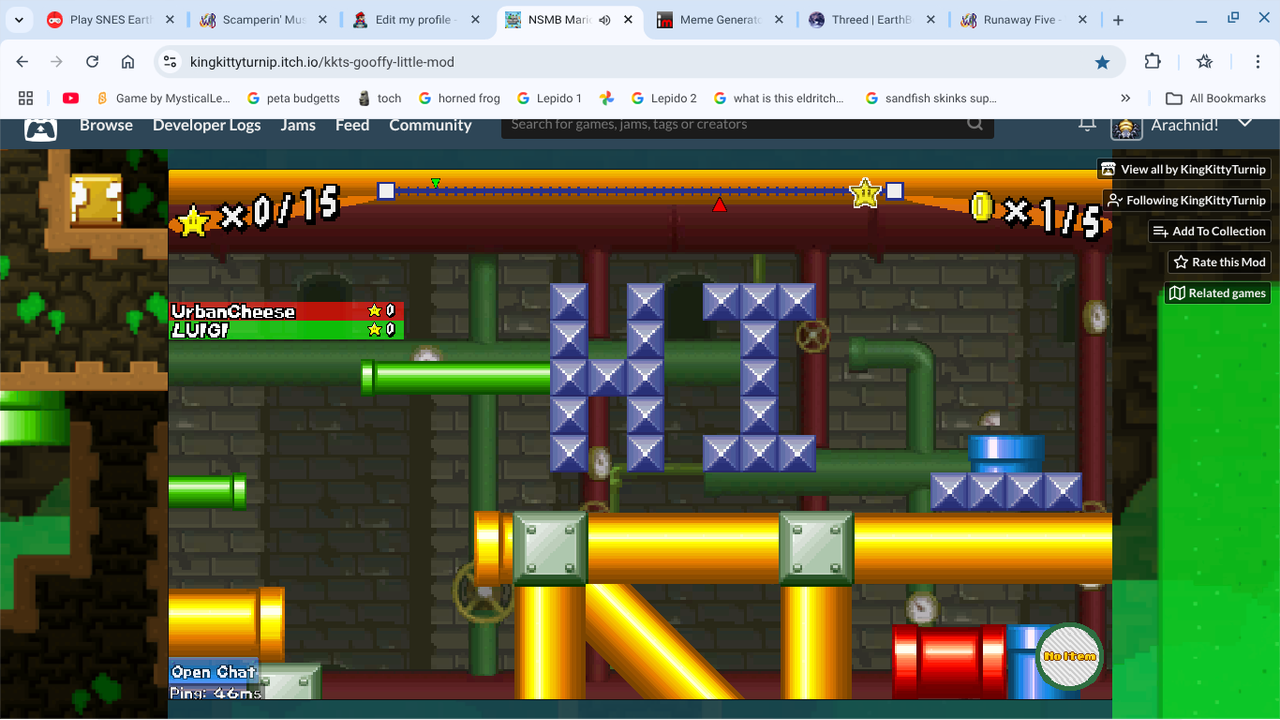1280x720 pixels.
Task: Click the star counter icon in HUD
Action: pyautogui.click(x=192, y=219)
